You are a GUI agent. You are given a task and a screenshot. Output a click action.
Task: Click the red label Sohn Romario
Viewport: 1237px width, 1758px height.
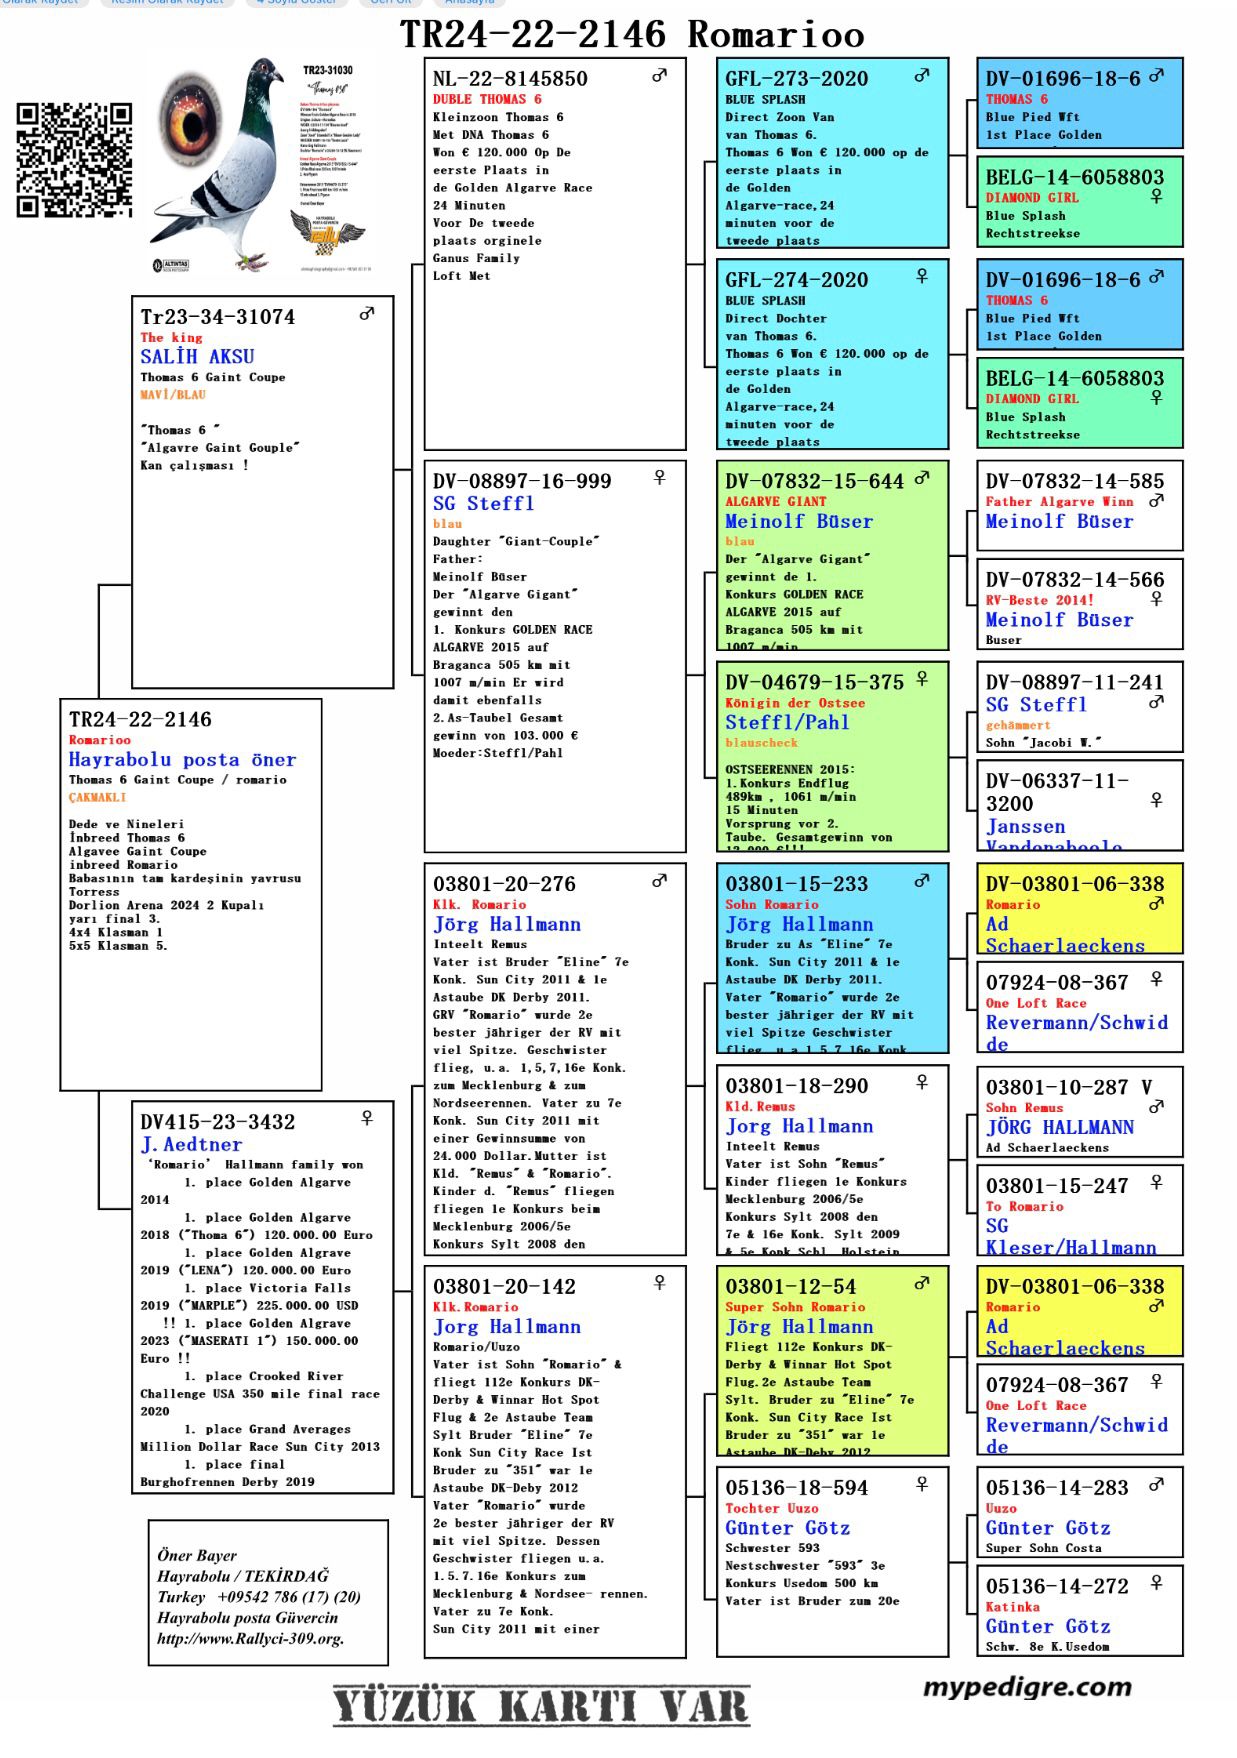(x=772, y=905)
